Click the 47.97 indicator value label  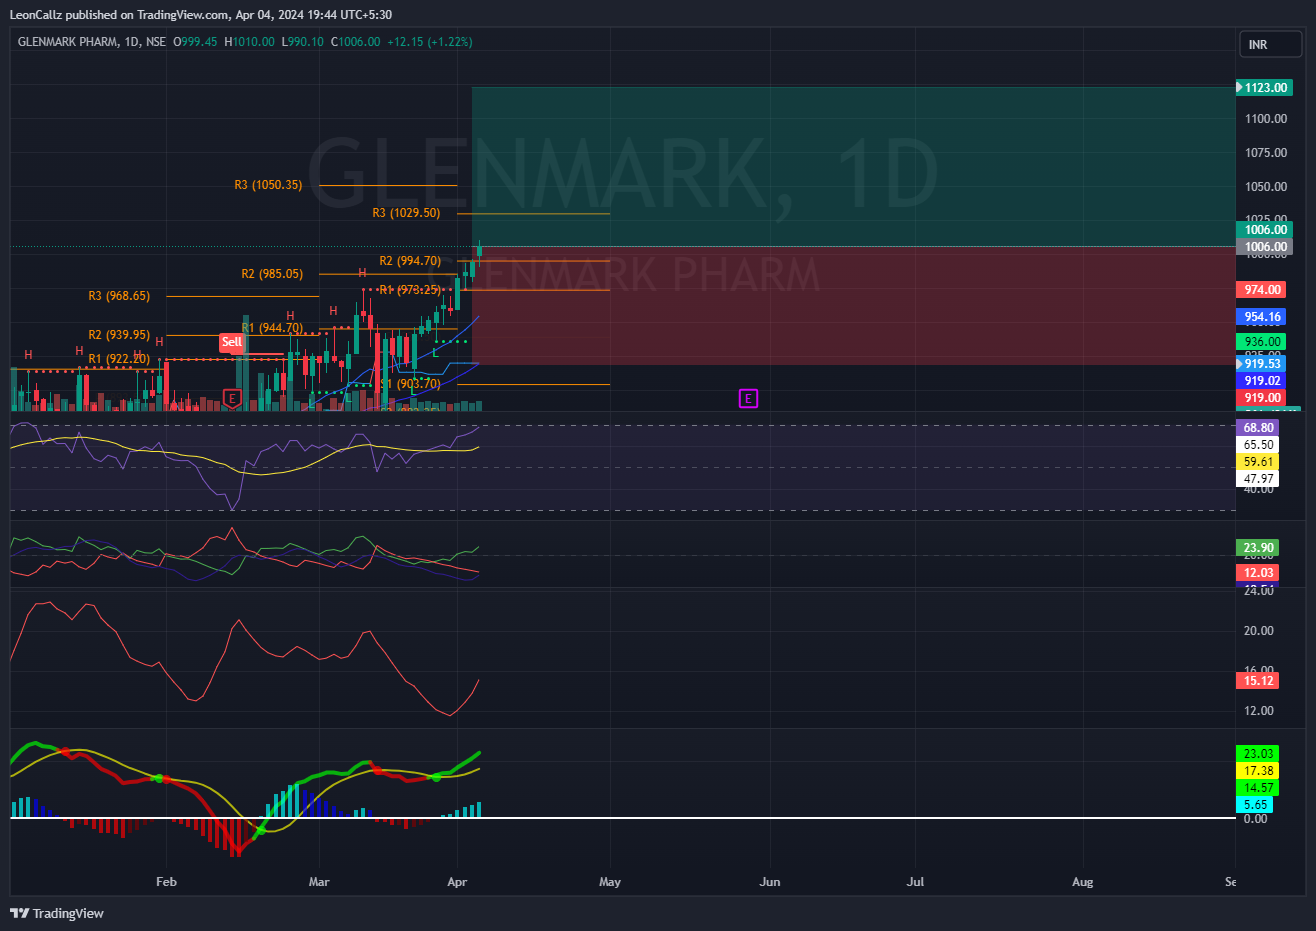pos(1258,479)
